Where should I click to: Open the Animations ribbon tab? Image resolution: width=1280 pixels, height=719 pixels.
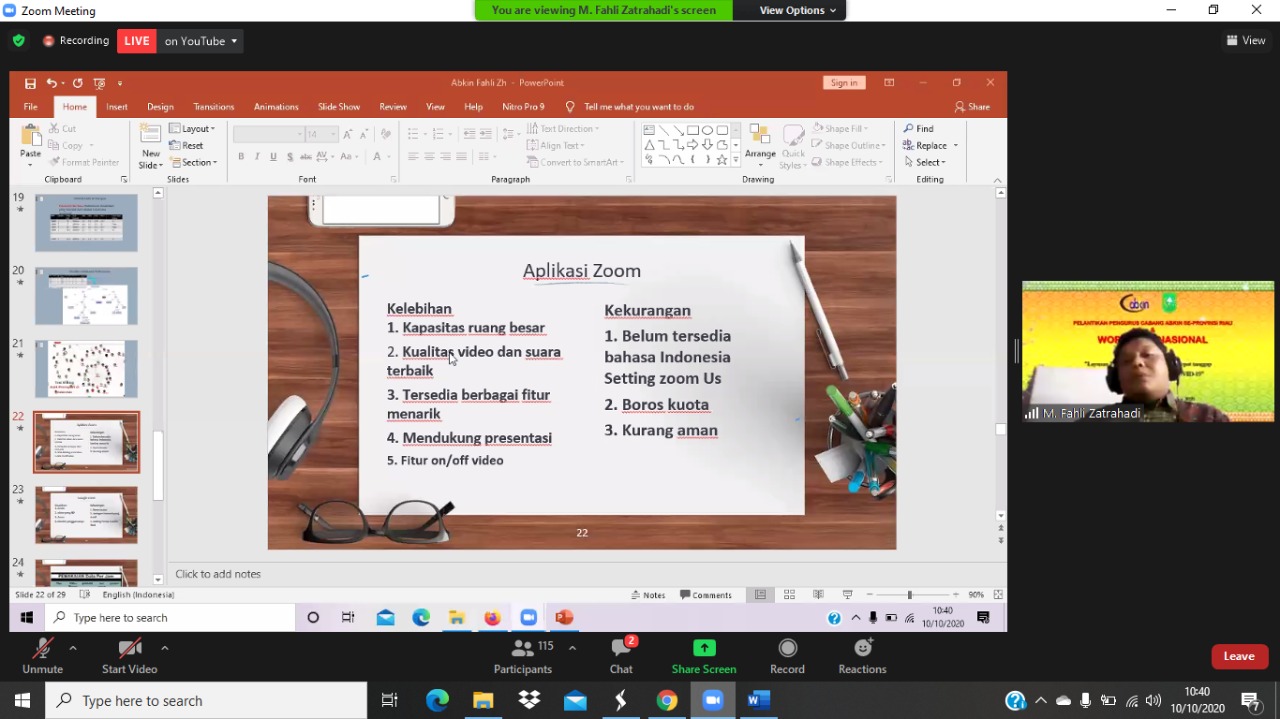[276, 107]
